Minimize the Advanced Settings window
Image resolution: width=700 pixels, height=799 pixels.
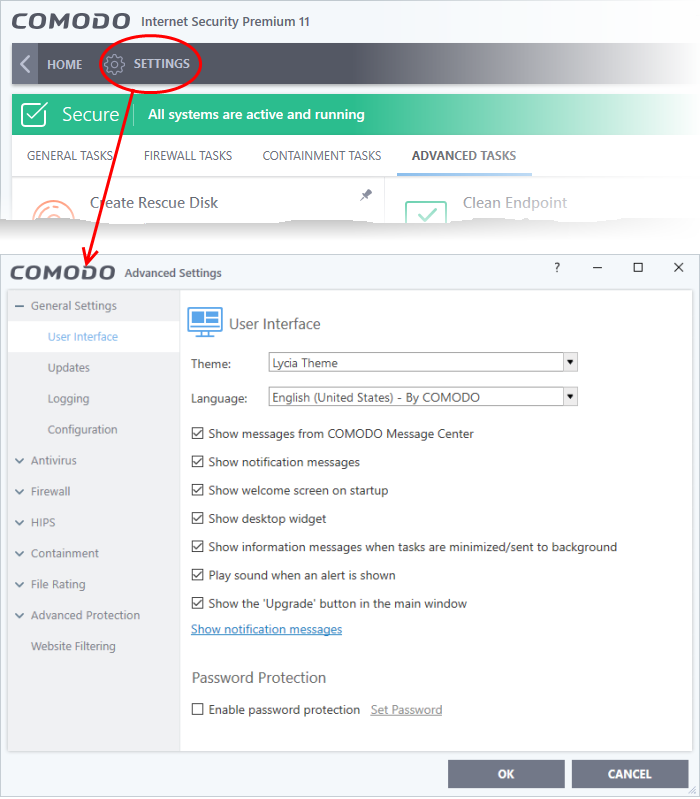point(598,268)
